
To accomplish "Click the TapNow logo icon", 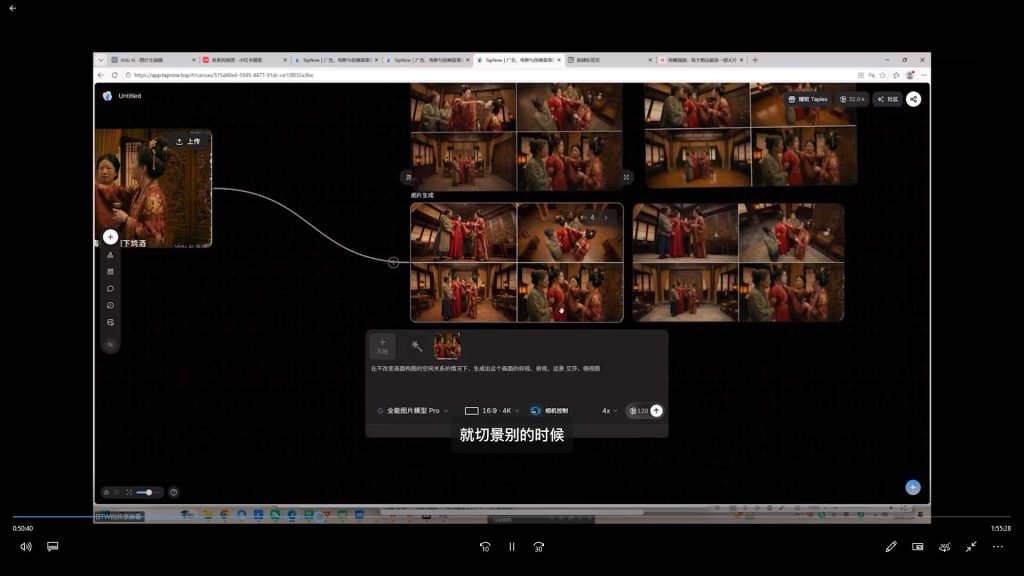I will [x=107, y=96].
